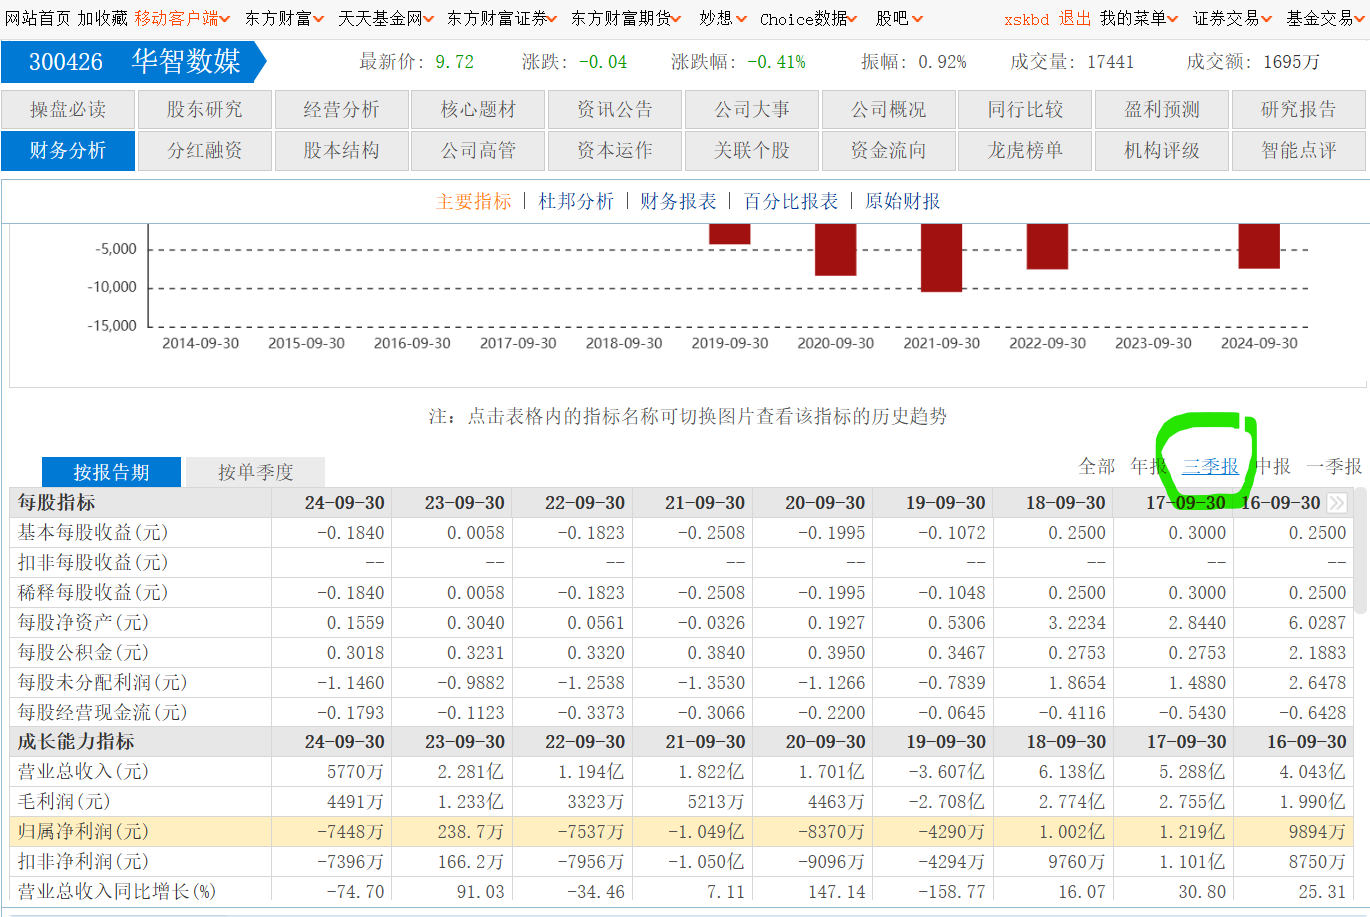Image resolution: width=1370 pixels, height=917 pixels.
Task: Expand the 移动客户端 dropdown menu
Action: tap(182, 18)
